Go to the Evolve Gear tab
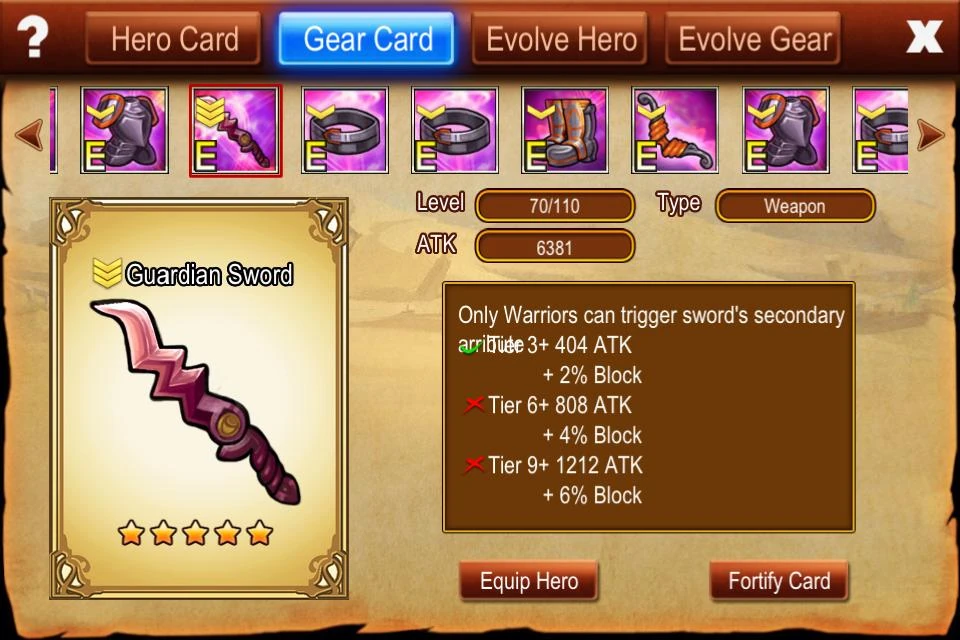 753,39
